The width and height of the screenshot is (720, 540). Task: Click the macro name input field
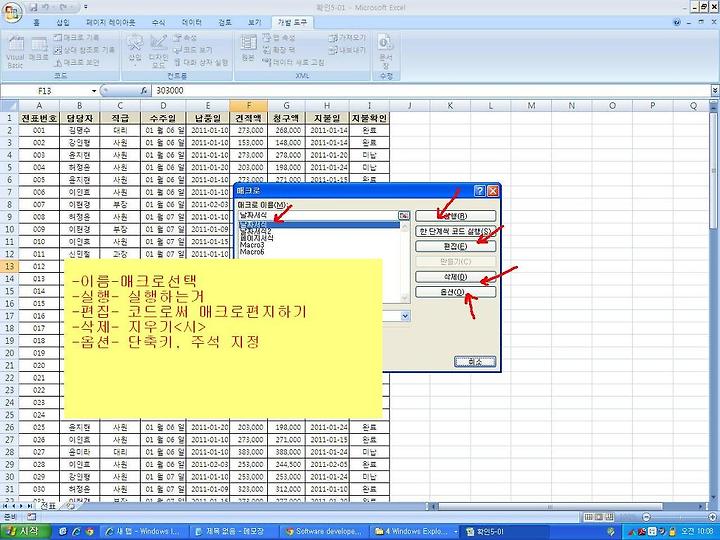click(318, 215)
